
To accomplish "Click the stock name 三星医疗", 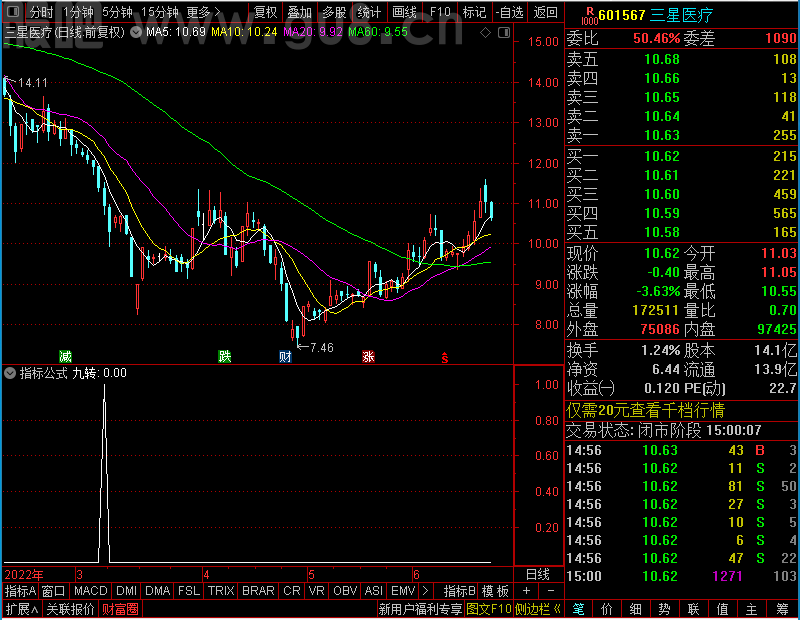I will 682,15.
